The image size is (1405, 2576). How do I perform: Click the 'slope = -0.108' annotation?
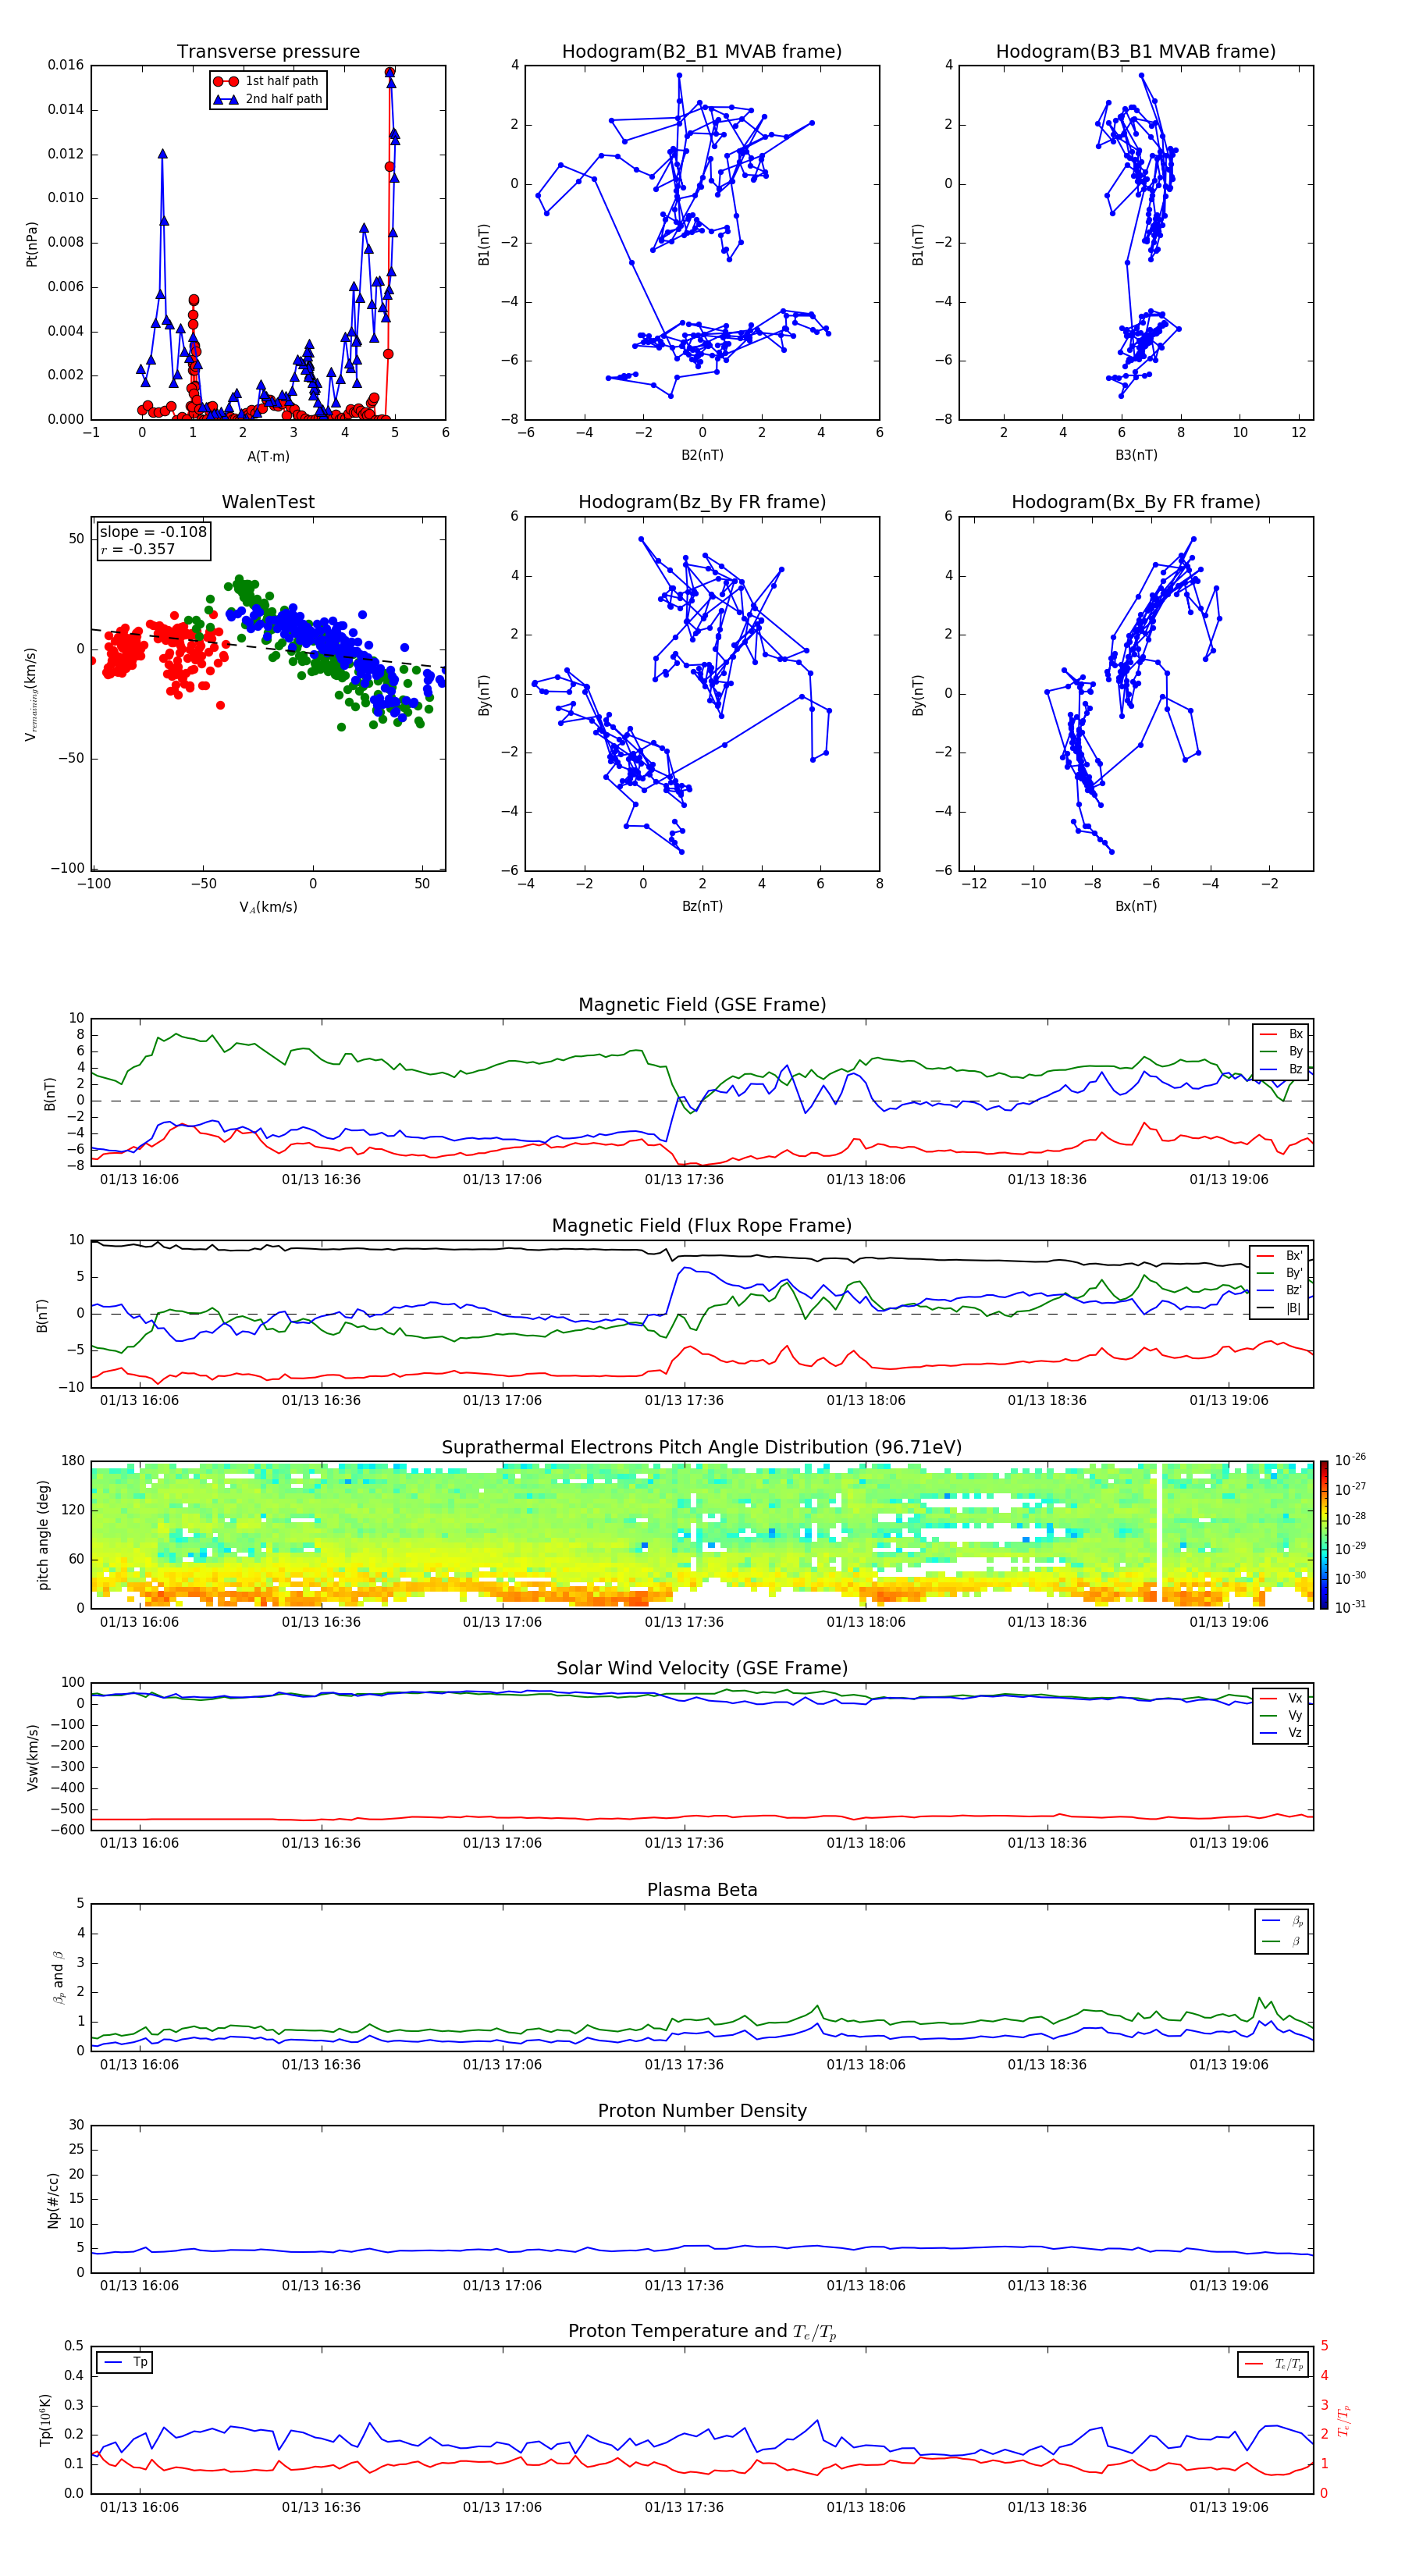[153, 532]
